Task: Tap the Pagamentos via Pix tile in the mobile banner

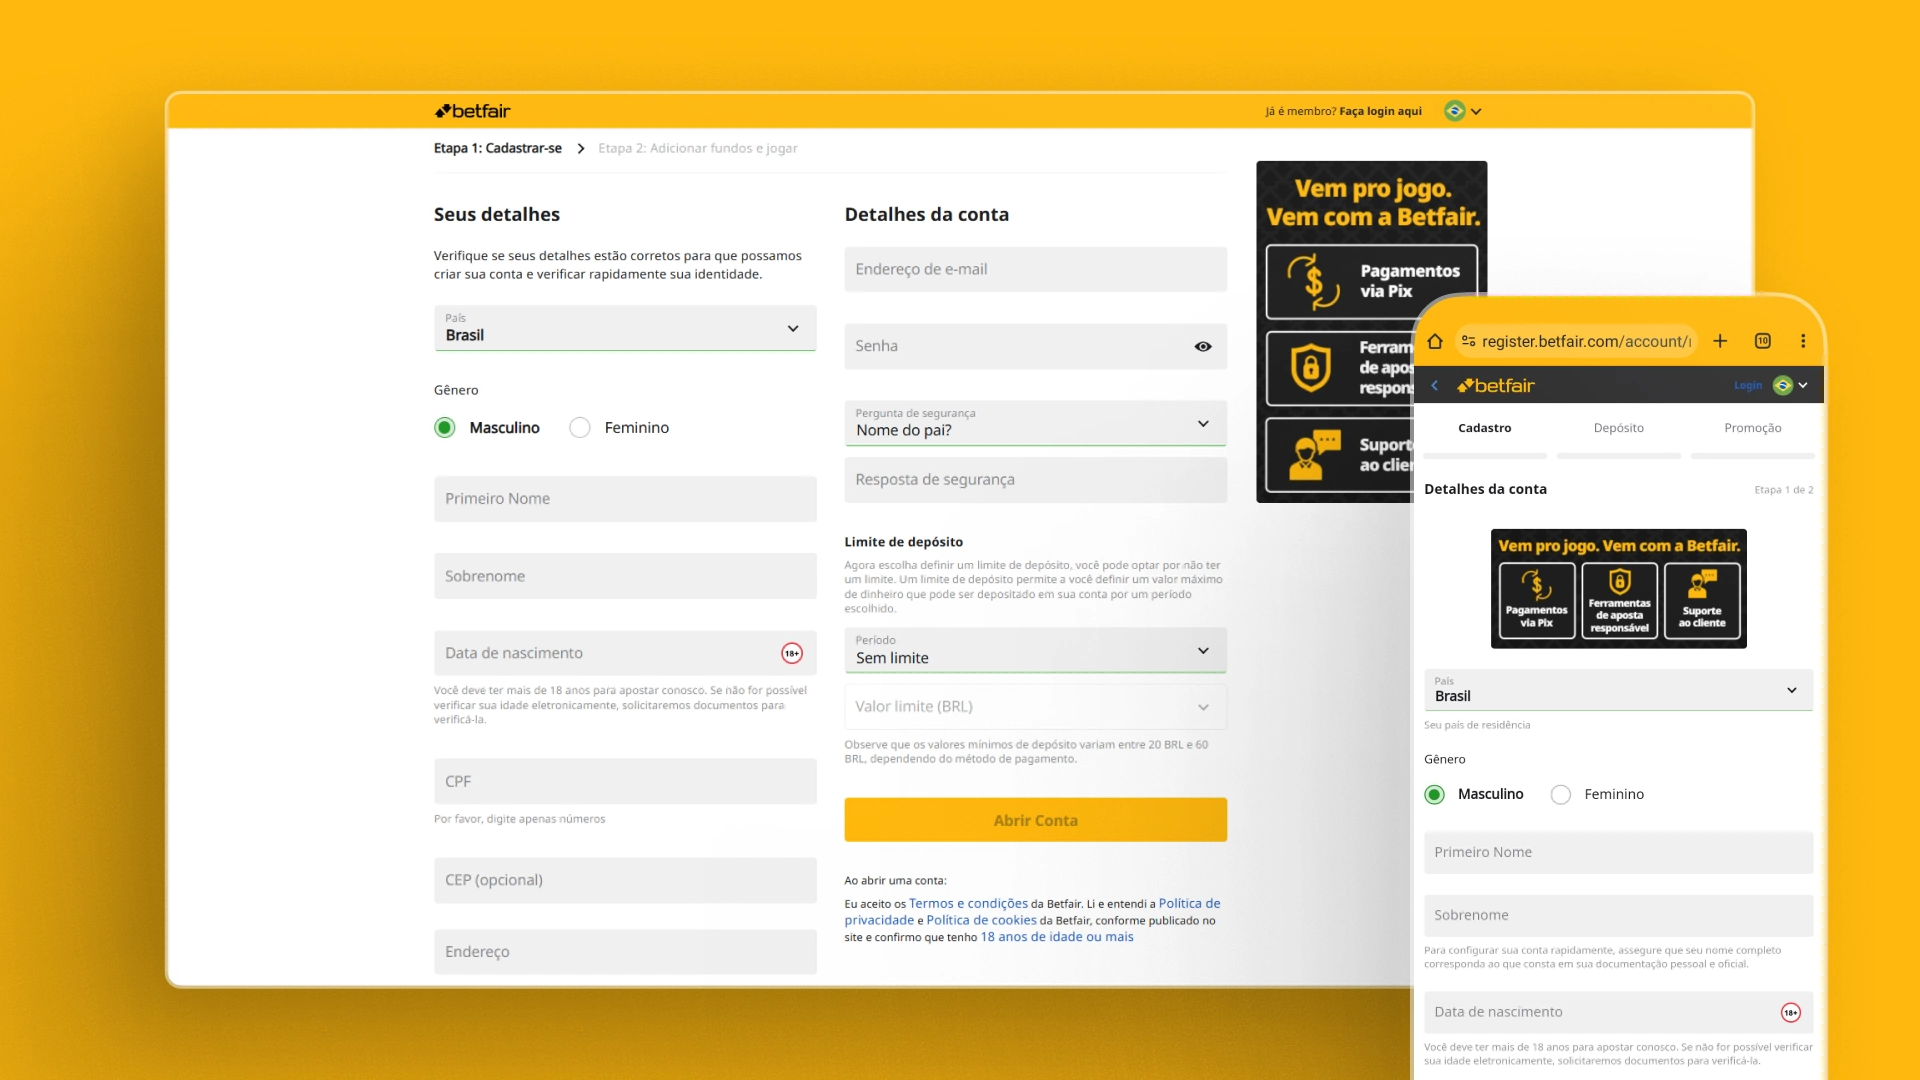Action: point(1537,600)
